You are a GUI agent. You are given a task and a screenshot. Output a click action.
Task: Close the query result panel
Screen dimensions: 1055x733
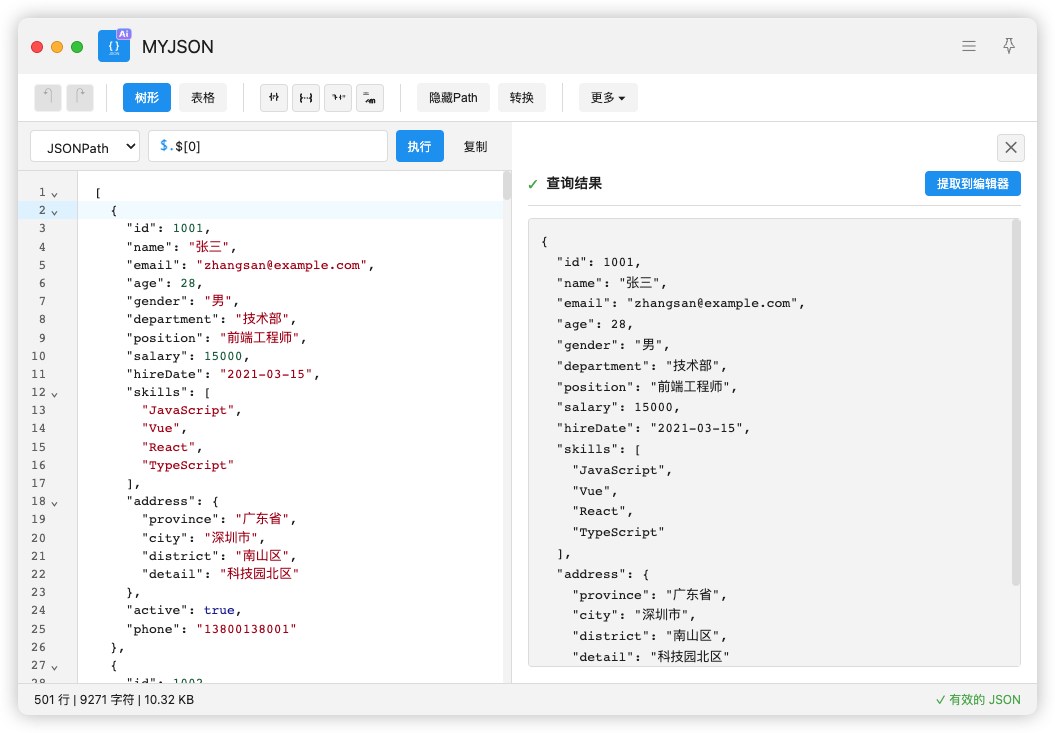[x=1010, y=148]
